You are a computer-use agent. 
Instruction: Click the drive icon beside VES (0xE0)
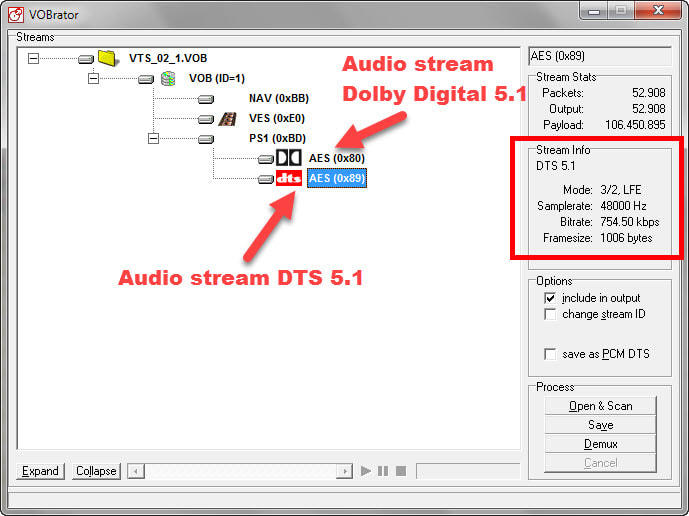pos(206,119)
